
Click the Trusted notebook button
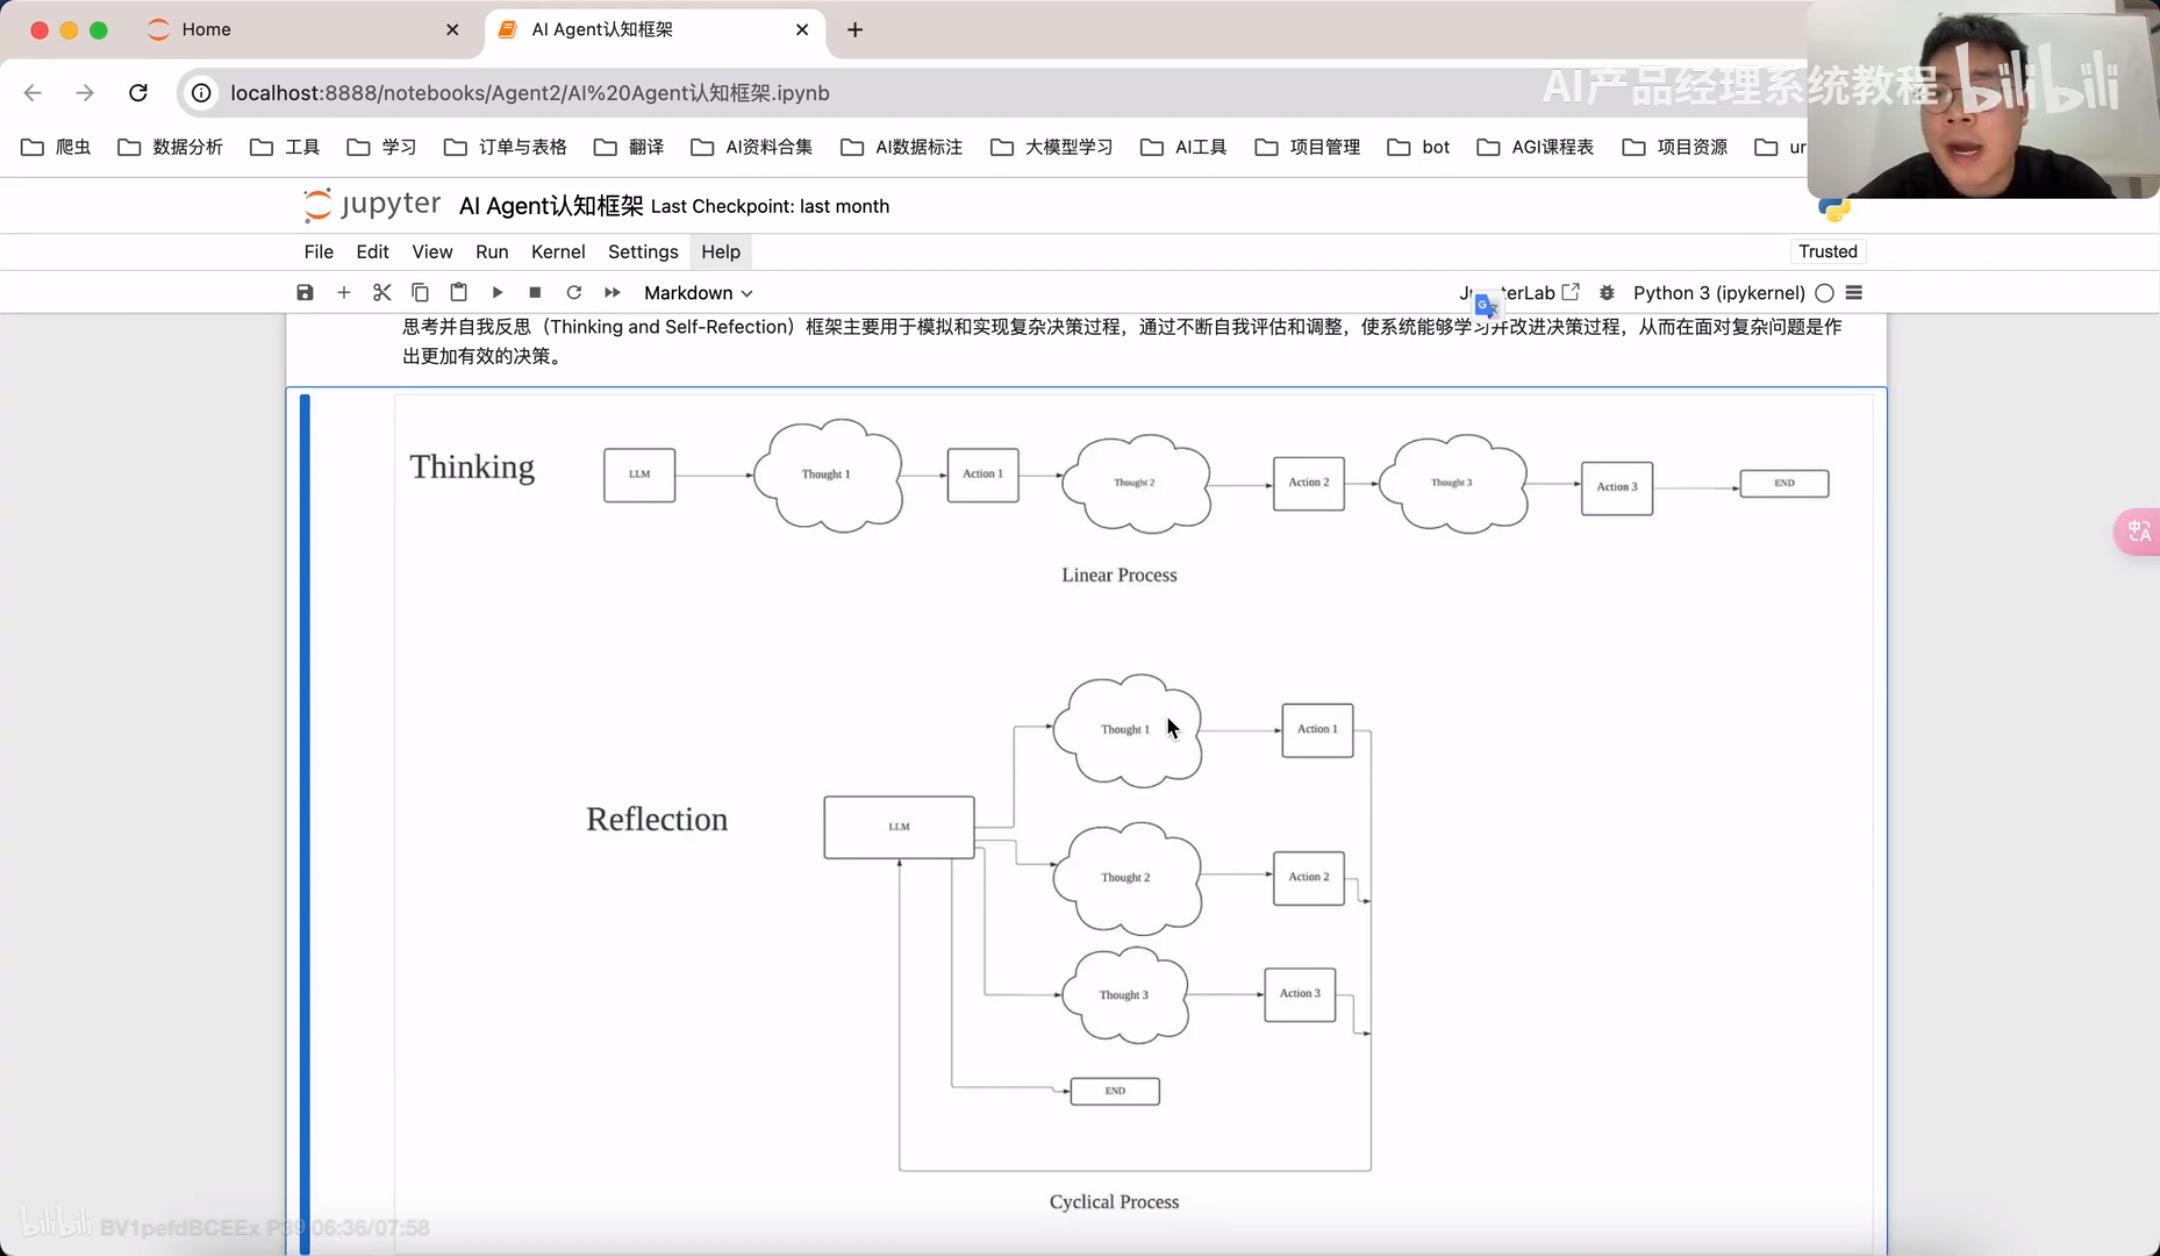click(1827, 251)
